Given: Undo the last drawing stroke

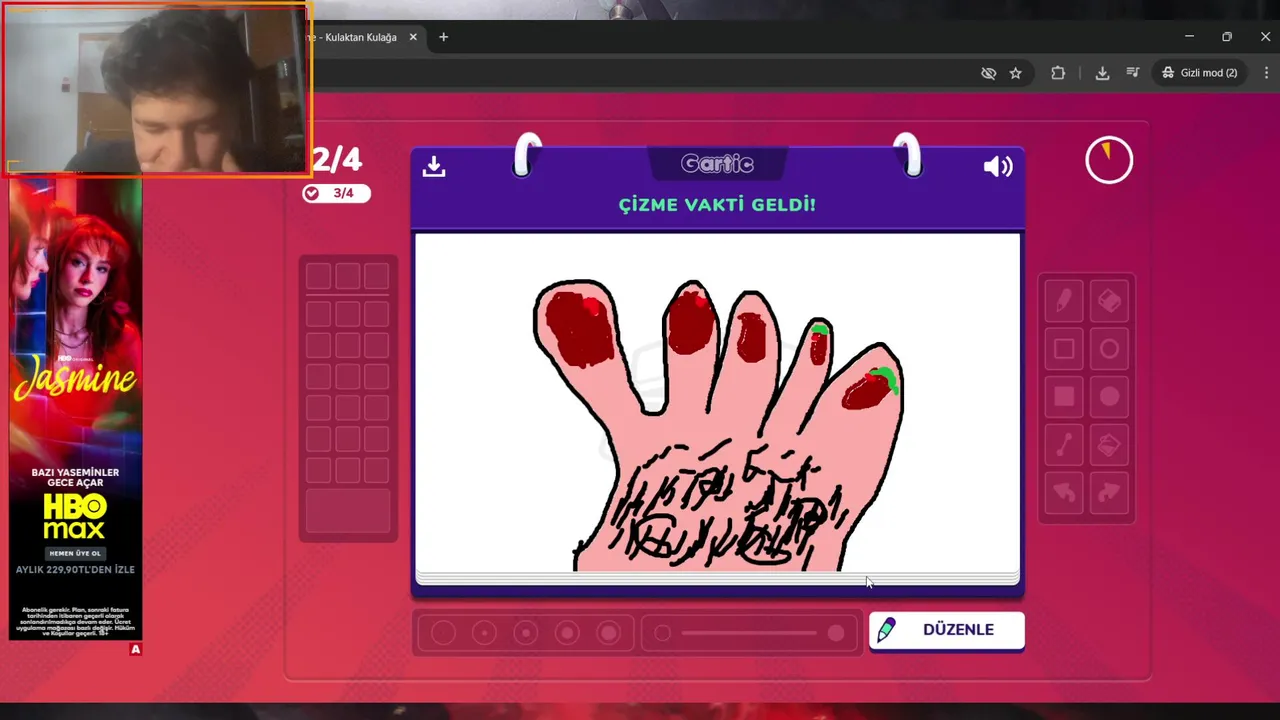Looking at the screenshot, I should [x=1064, y=493].
